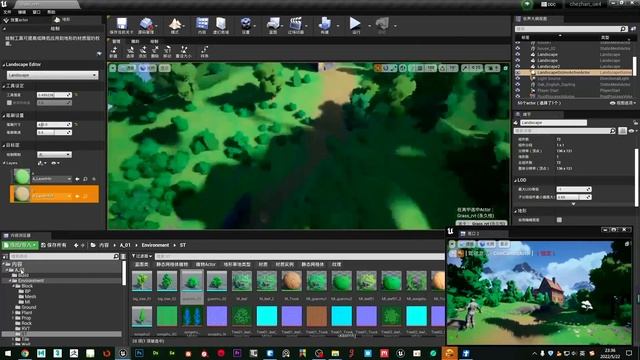Toggle visibility of Landscape2 in the outliner
This screenshot has height=360, width=640.
pos(518,66)
